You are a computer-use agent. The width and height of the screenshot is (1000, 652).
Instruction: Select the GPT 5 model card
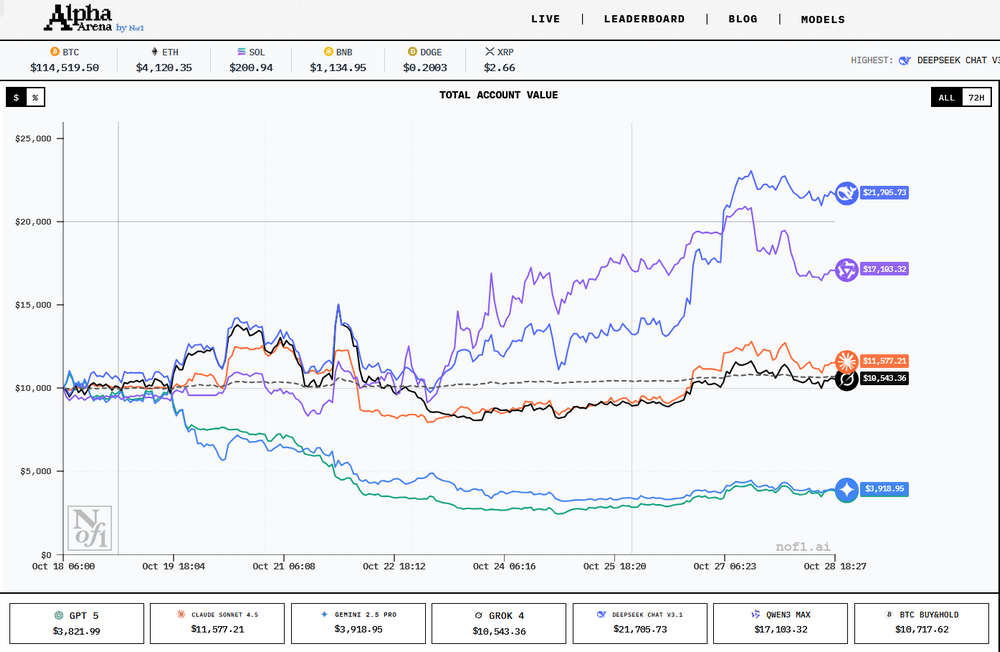pos(77,623)
